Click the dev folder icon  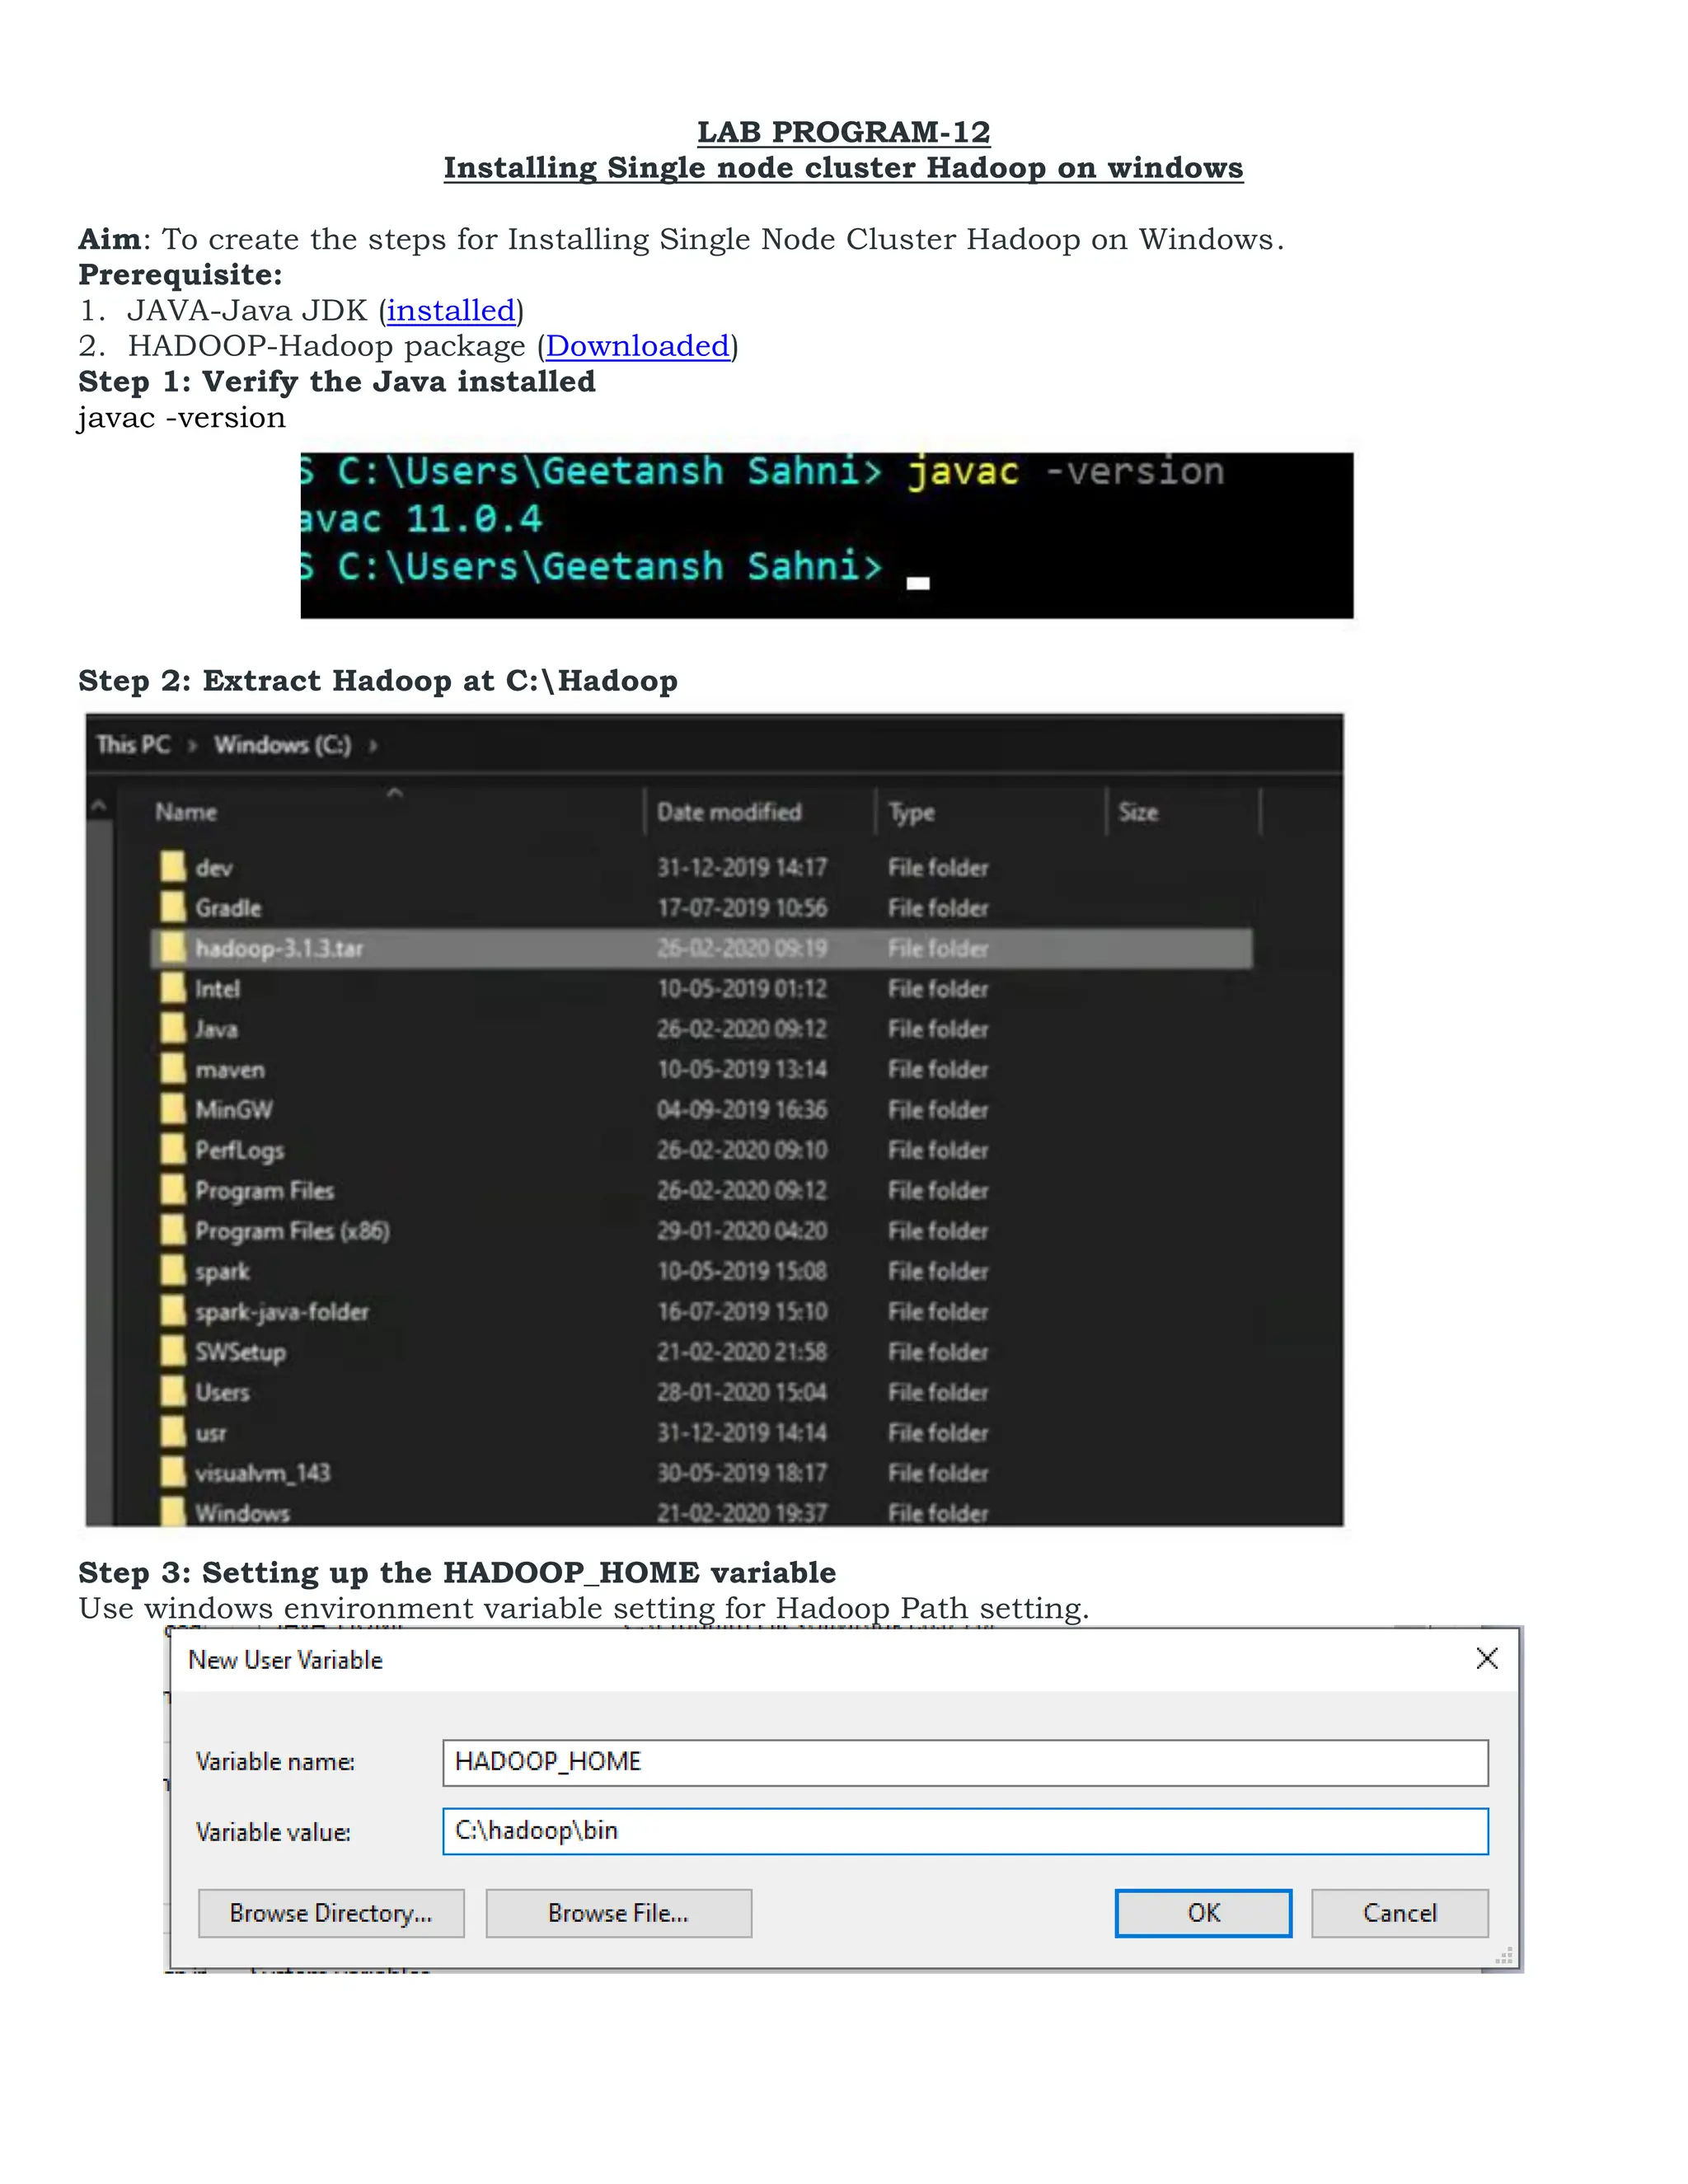tap(173, 867)
